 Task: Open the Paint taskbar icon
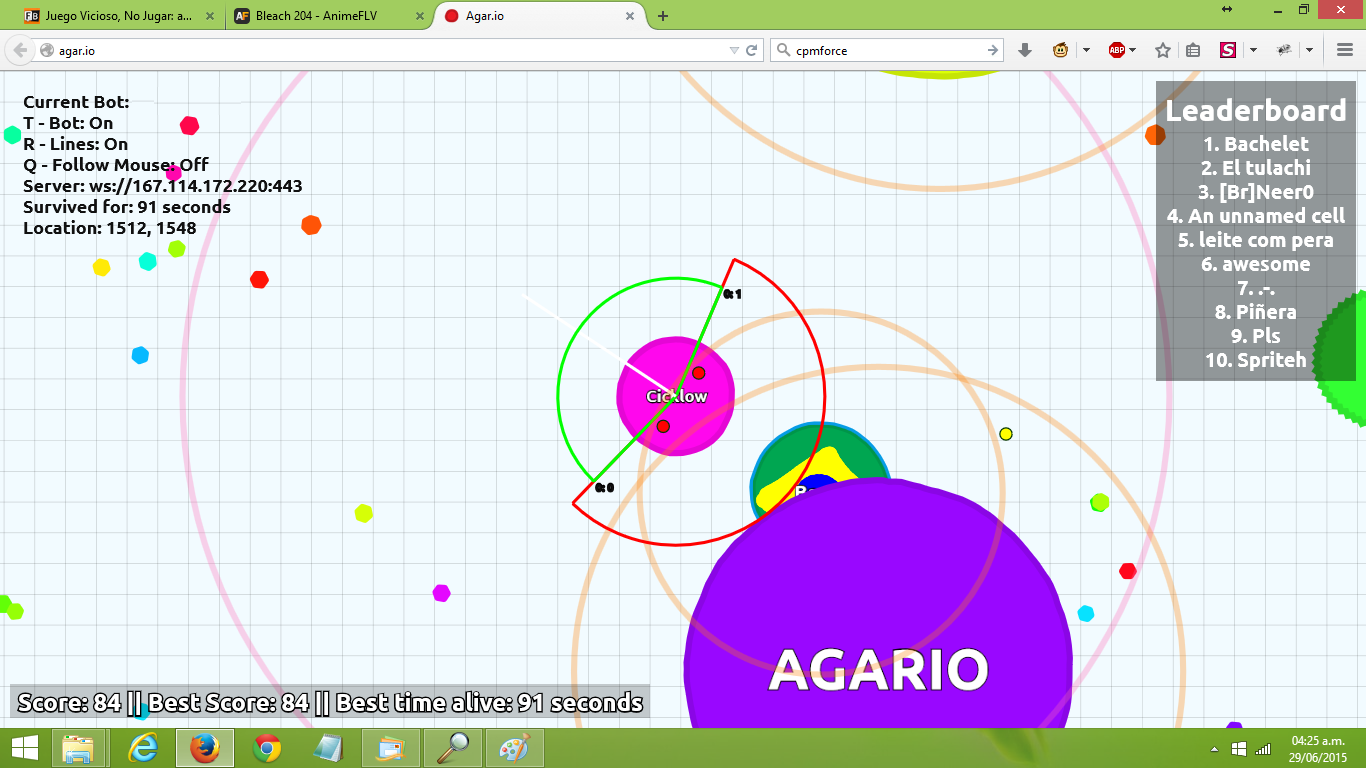(516, 748)
